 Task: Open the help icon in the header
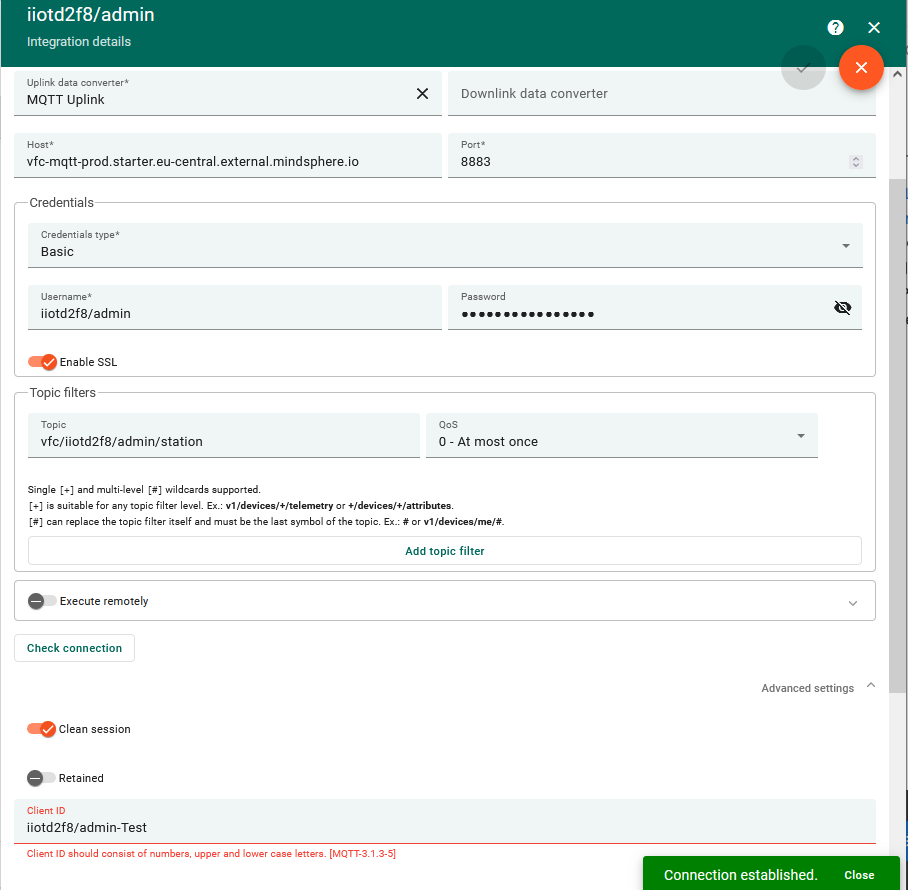835,27
